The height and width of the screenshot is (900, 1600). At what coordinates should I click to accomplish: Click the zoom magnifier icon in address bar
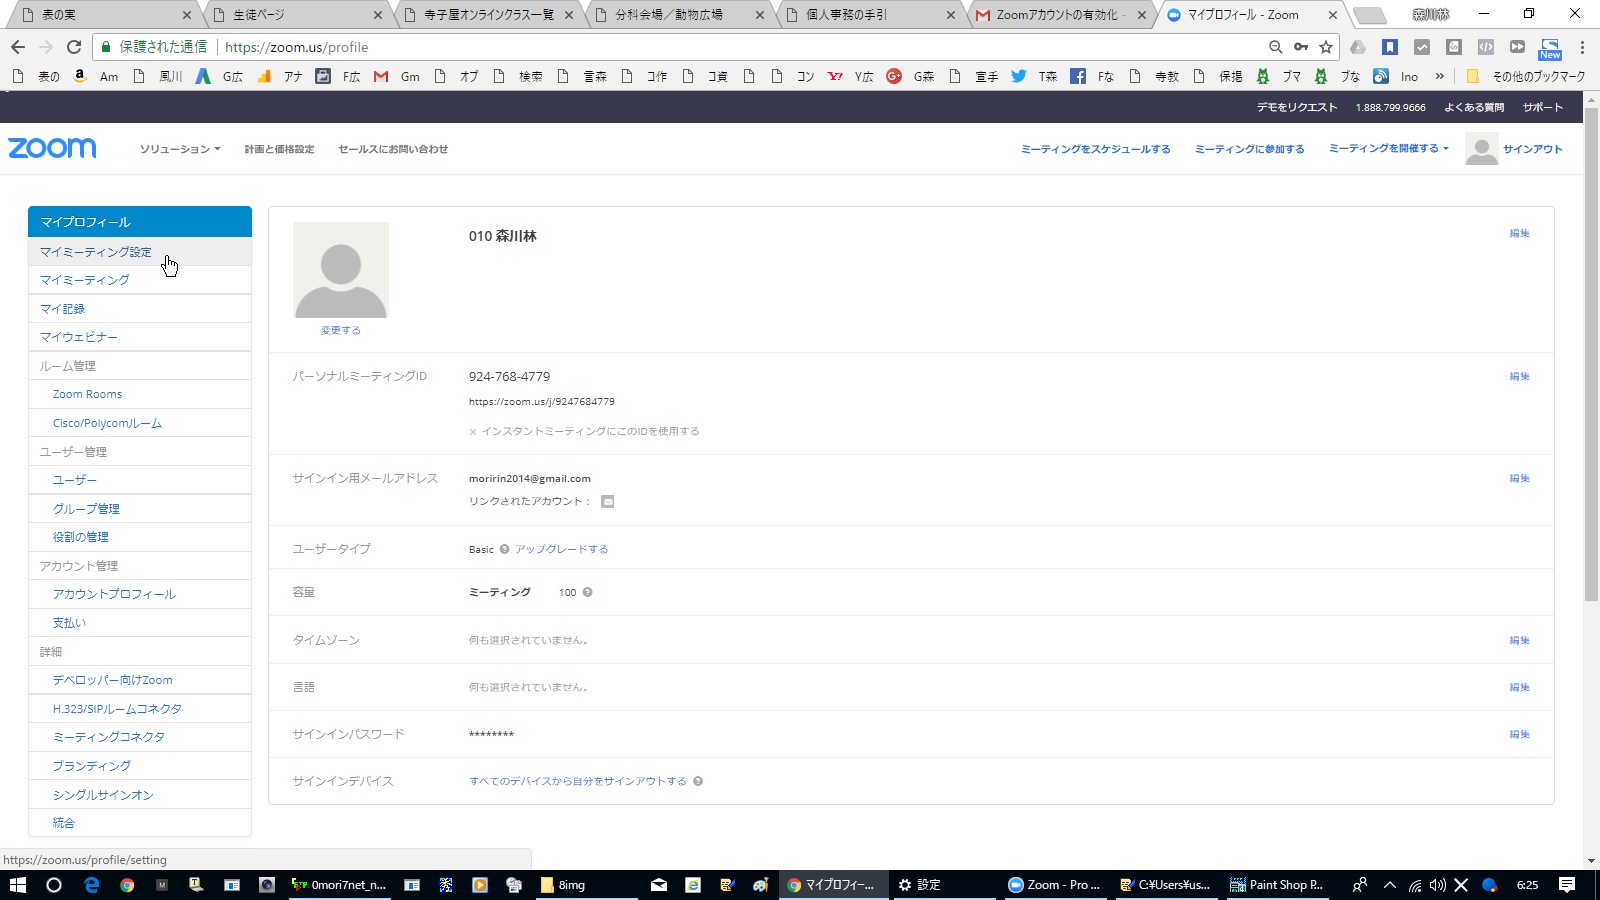click(x=1275, y=47)
